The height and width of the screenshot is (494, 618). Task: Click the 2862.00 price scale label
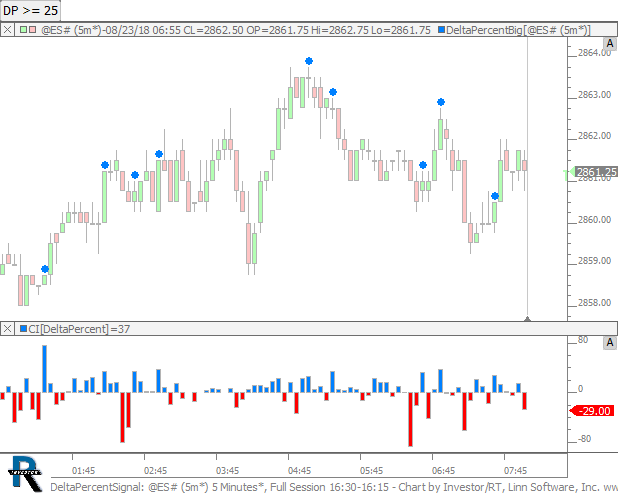coord(594,136)
